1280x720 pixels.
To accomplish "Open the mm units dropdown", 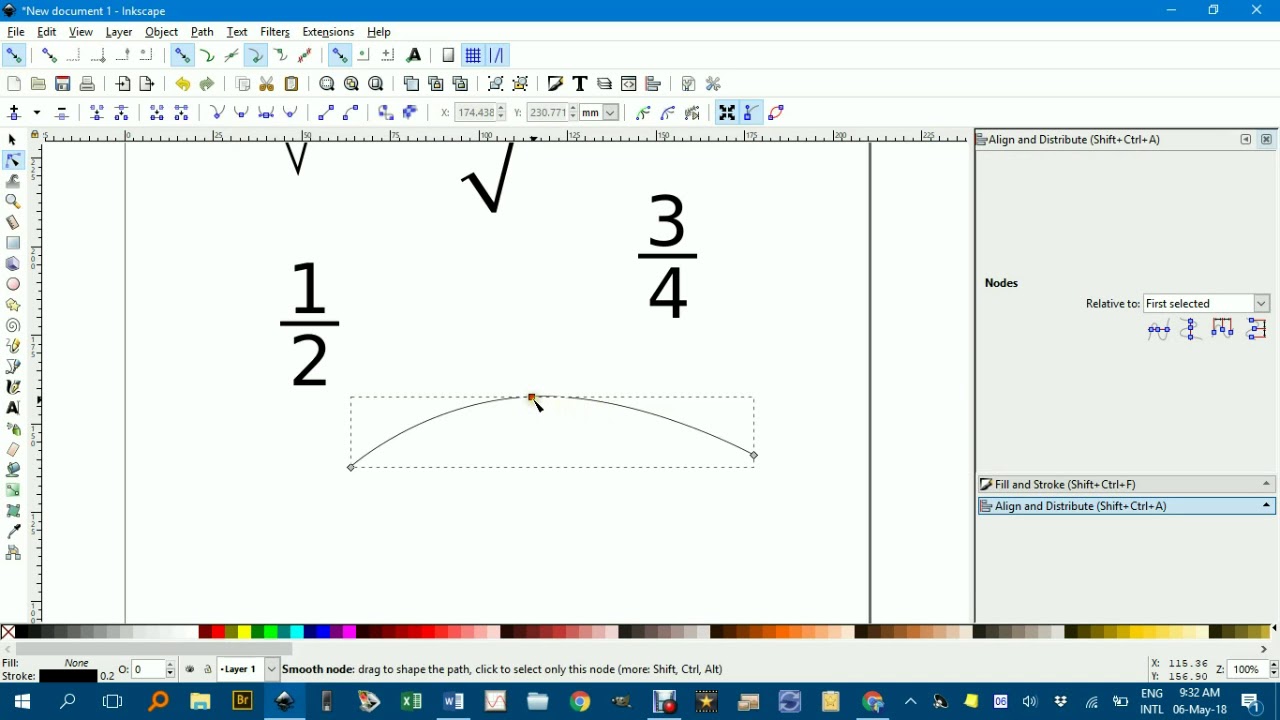I will tap(600, 113).
